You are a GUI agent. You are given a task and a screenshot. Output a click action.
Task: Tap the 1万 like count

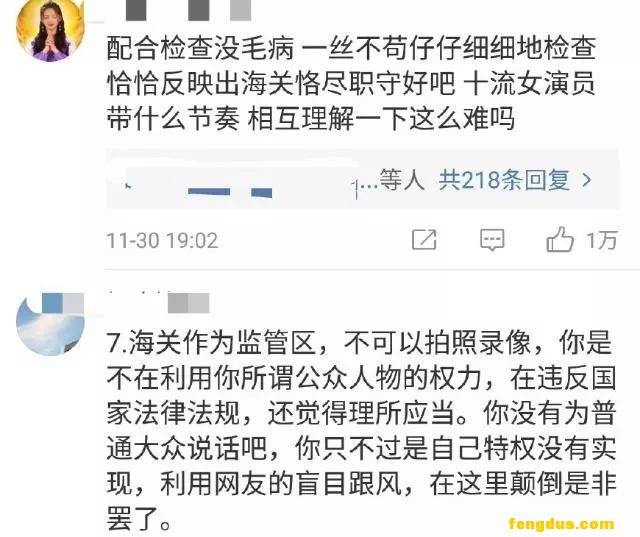[x=602, y=240]
